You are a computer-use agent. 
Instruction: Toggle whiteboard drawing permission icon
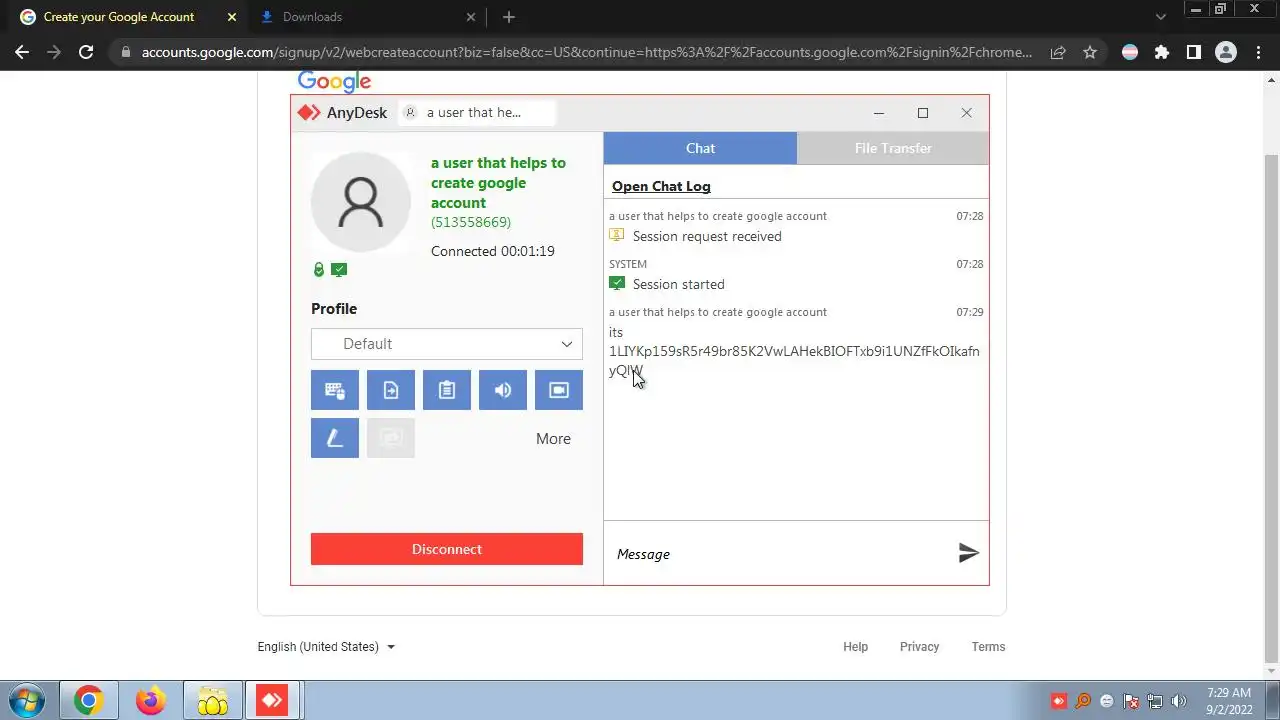pos(335,438)
